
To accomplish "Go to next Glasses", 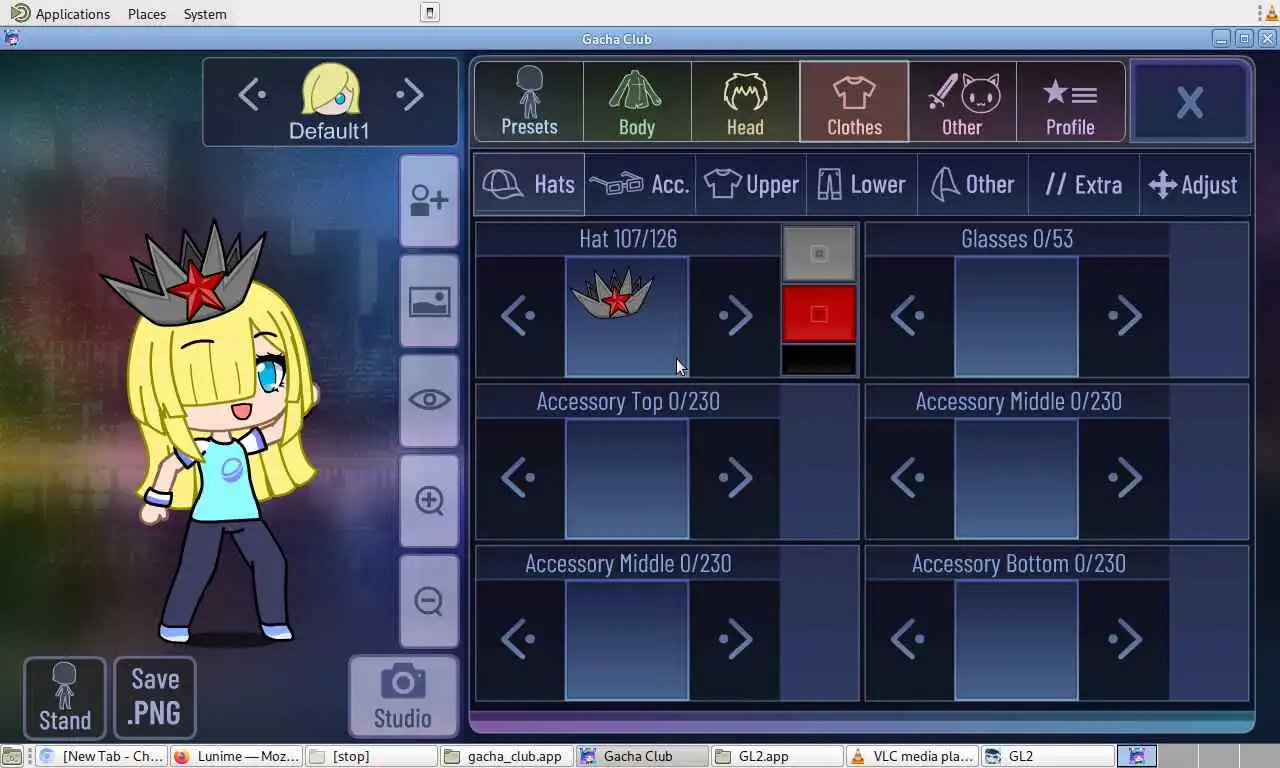I will point(1125,316).
